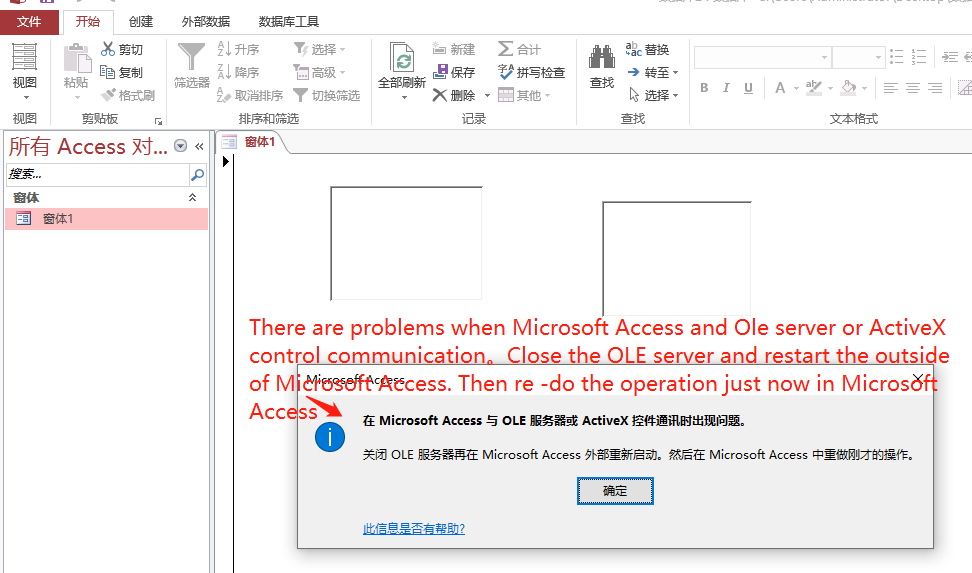Screen dimensions: 972x573
Task: Toggle Italic formatting
Action: click(x=726, y=88)
